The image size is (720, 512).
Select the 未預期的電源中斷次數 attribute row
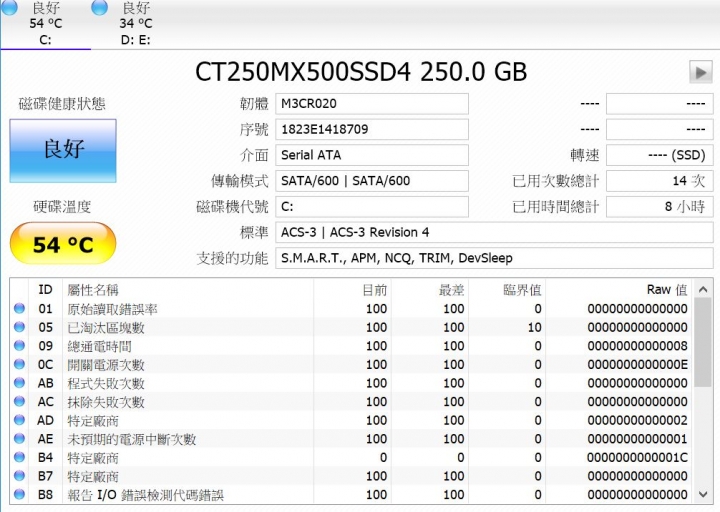(x=352, y=439)
